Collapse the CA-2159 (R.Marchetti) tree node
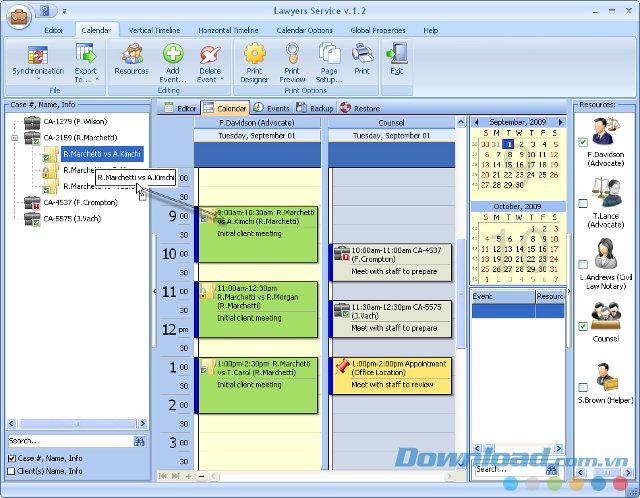Screen dimensions: 640x498 click(x=15, y=138)
